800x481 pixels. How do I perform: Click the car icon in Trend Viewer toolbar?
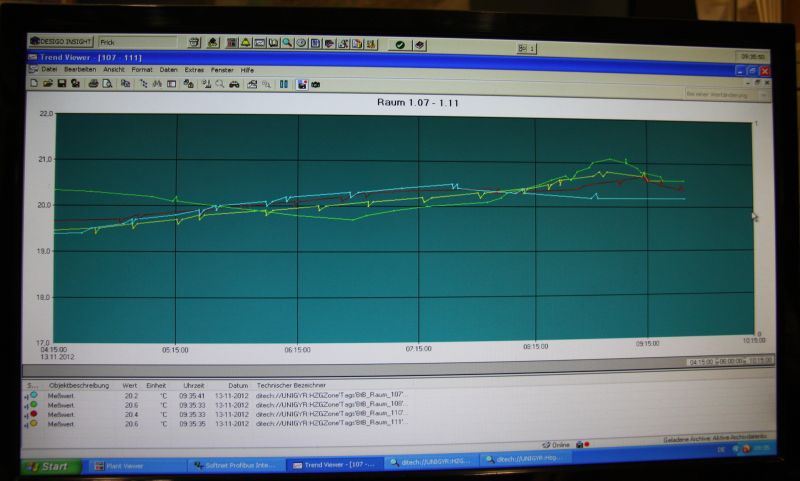pyautogui.click(x=234, y=84)
